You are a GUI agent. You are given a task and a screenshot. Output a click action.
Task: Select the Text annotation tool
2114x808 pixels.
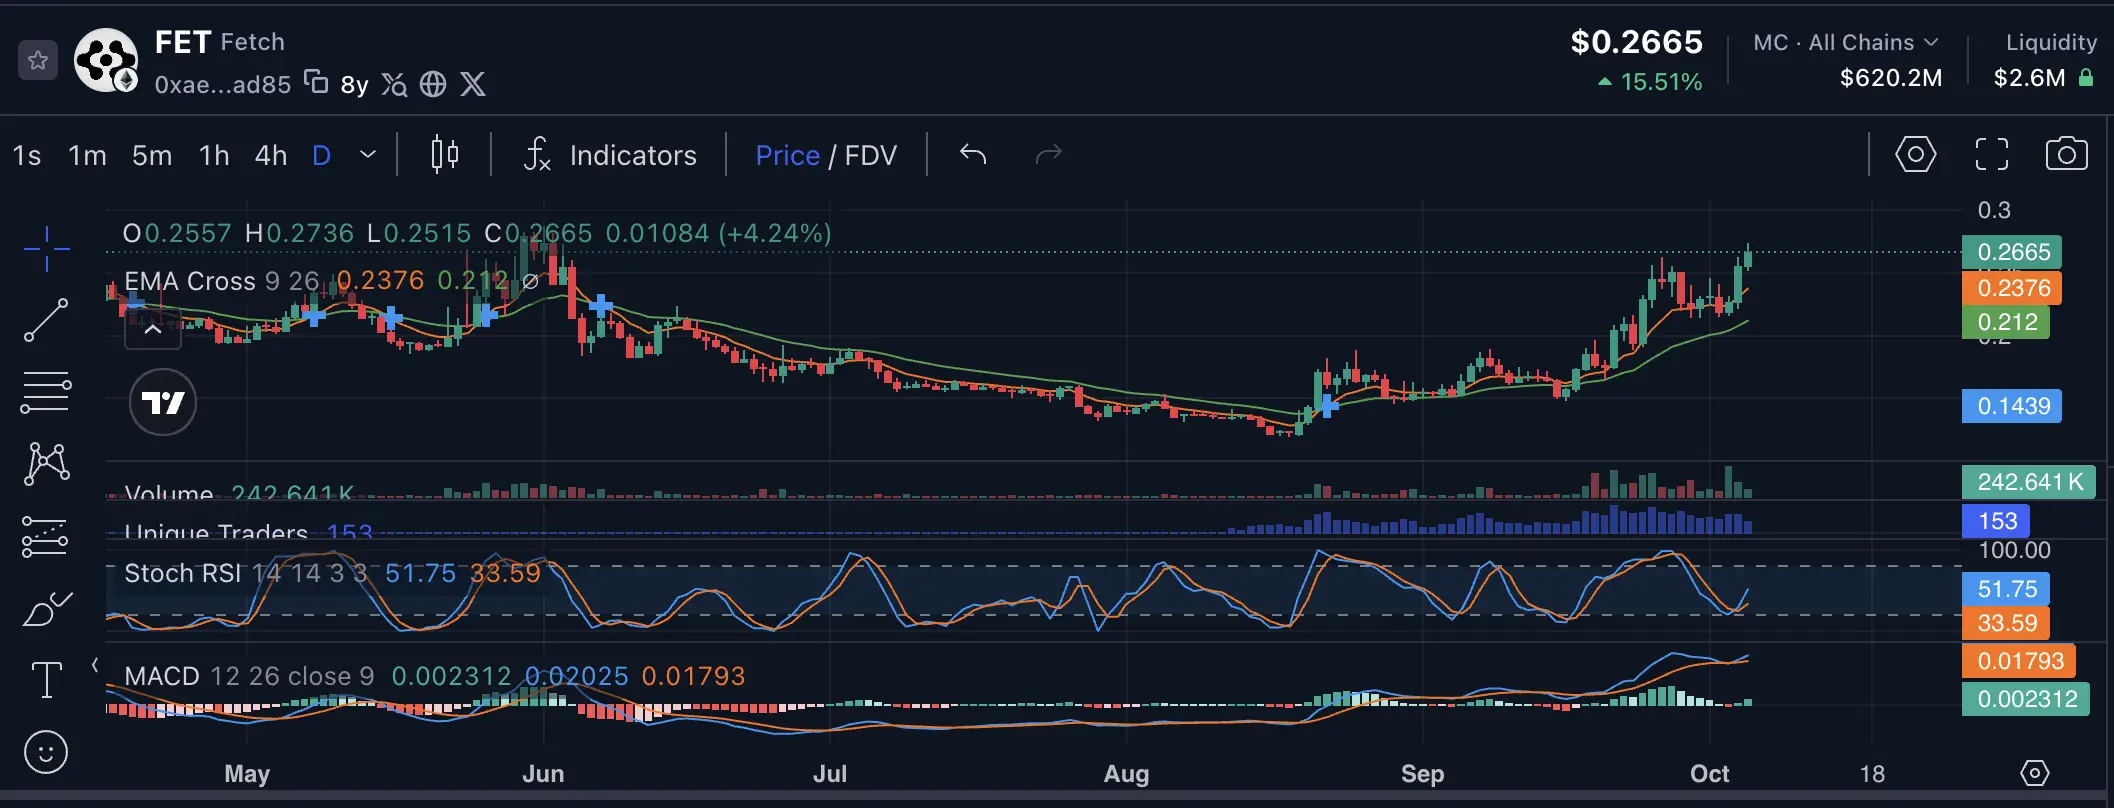pos(46,680)
